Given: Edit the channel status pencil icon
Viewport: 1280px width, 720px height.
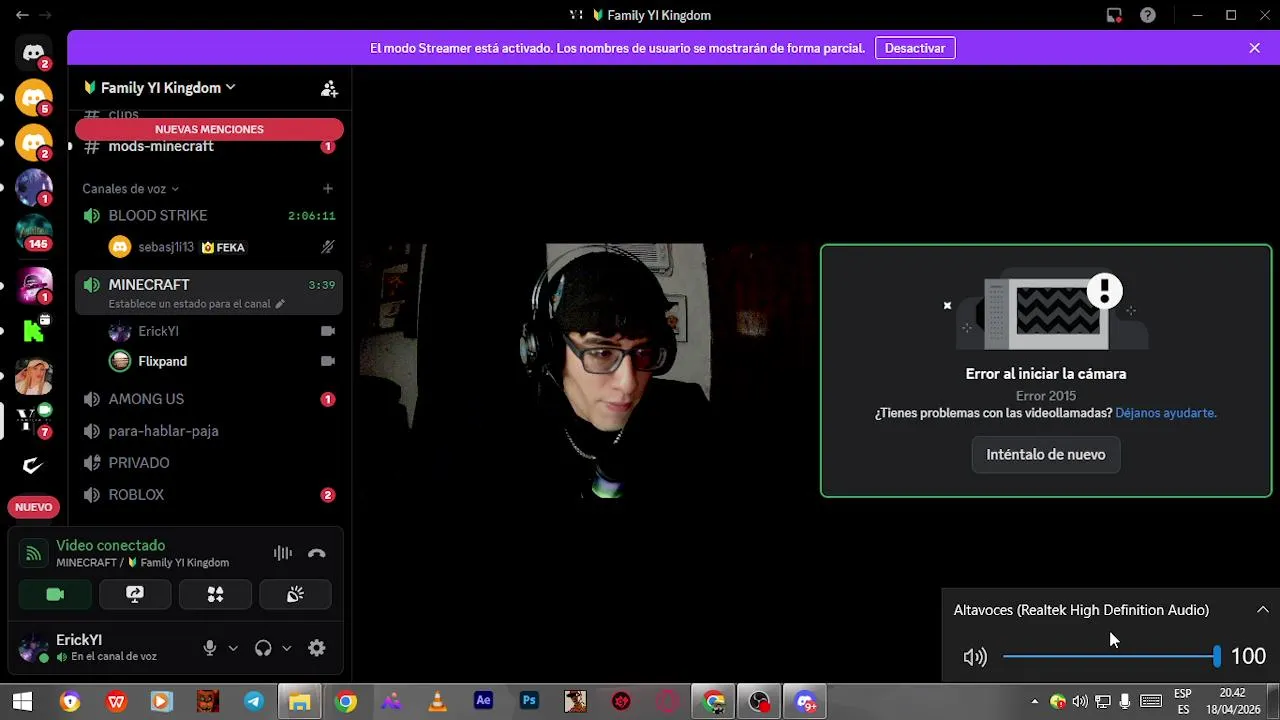Looking at the screenshot, I should pyautogui.click(x=280, y=304).
